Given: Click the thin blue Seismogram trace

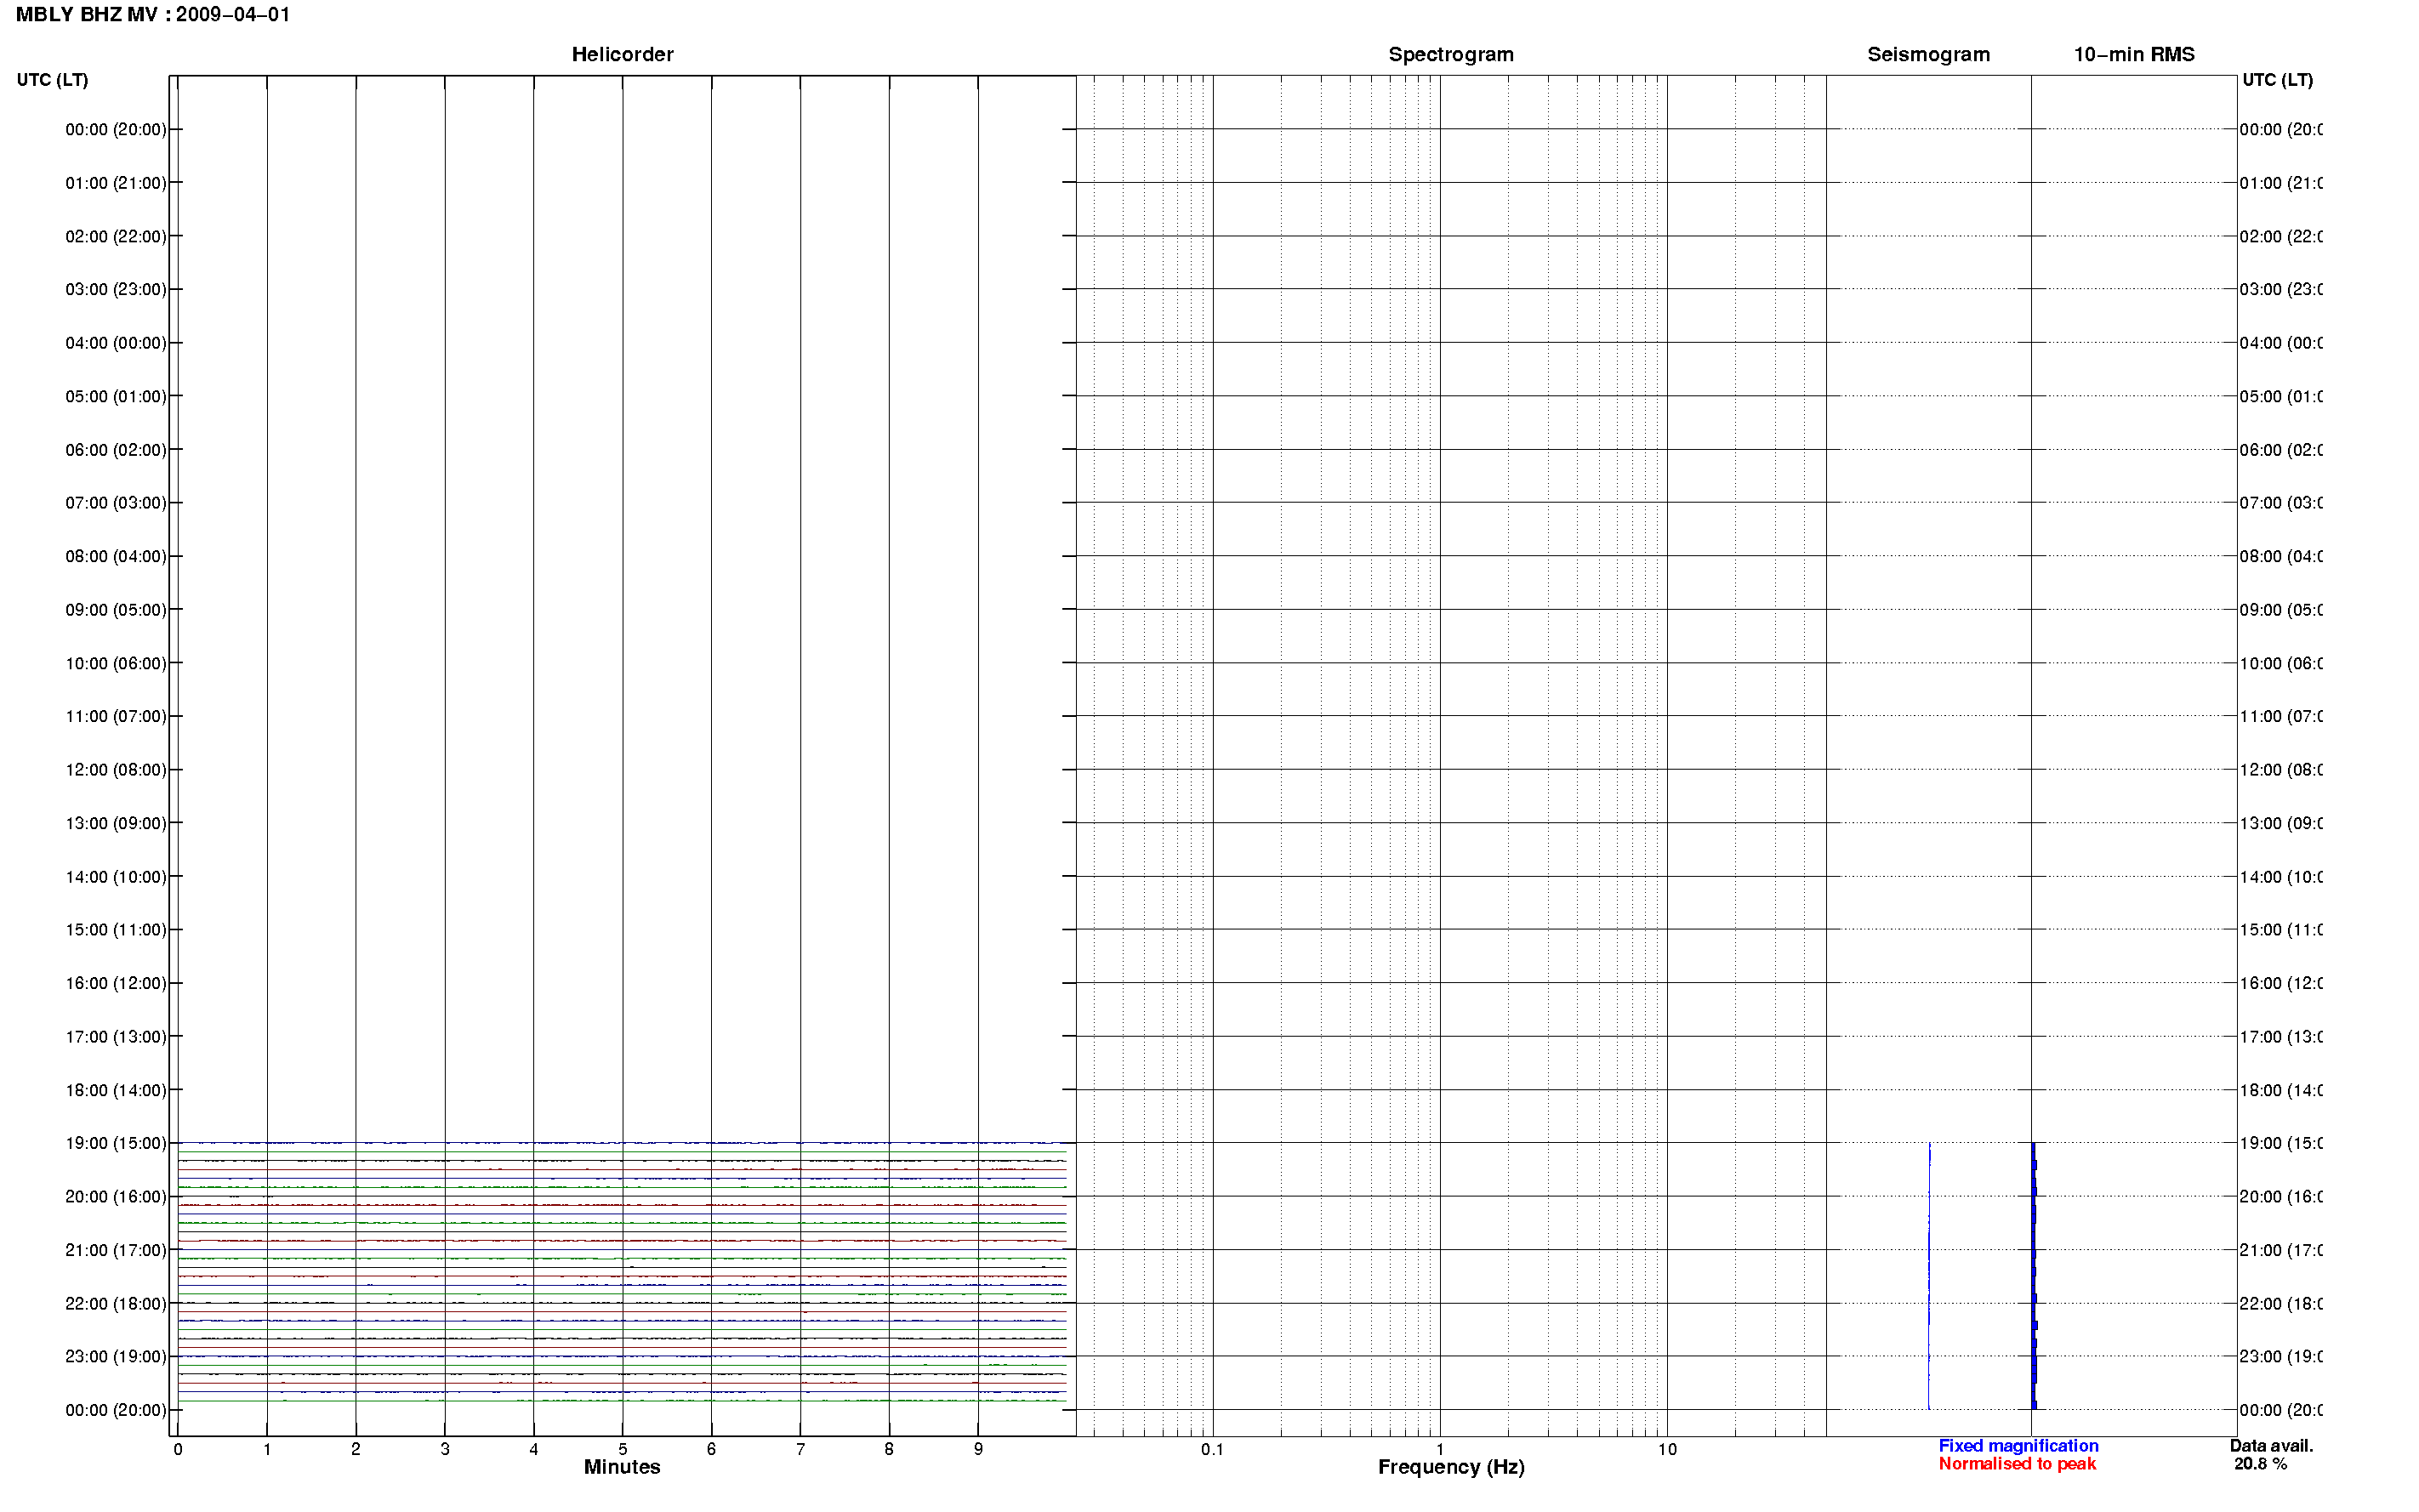Looking at the screenshot, I should [x=1929, y=1276].
